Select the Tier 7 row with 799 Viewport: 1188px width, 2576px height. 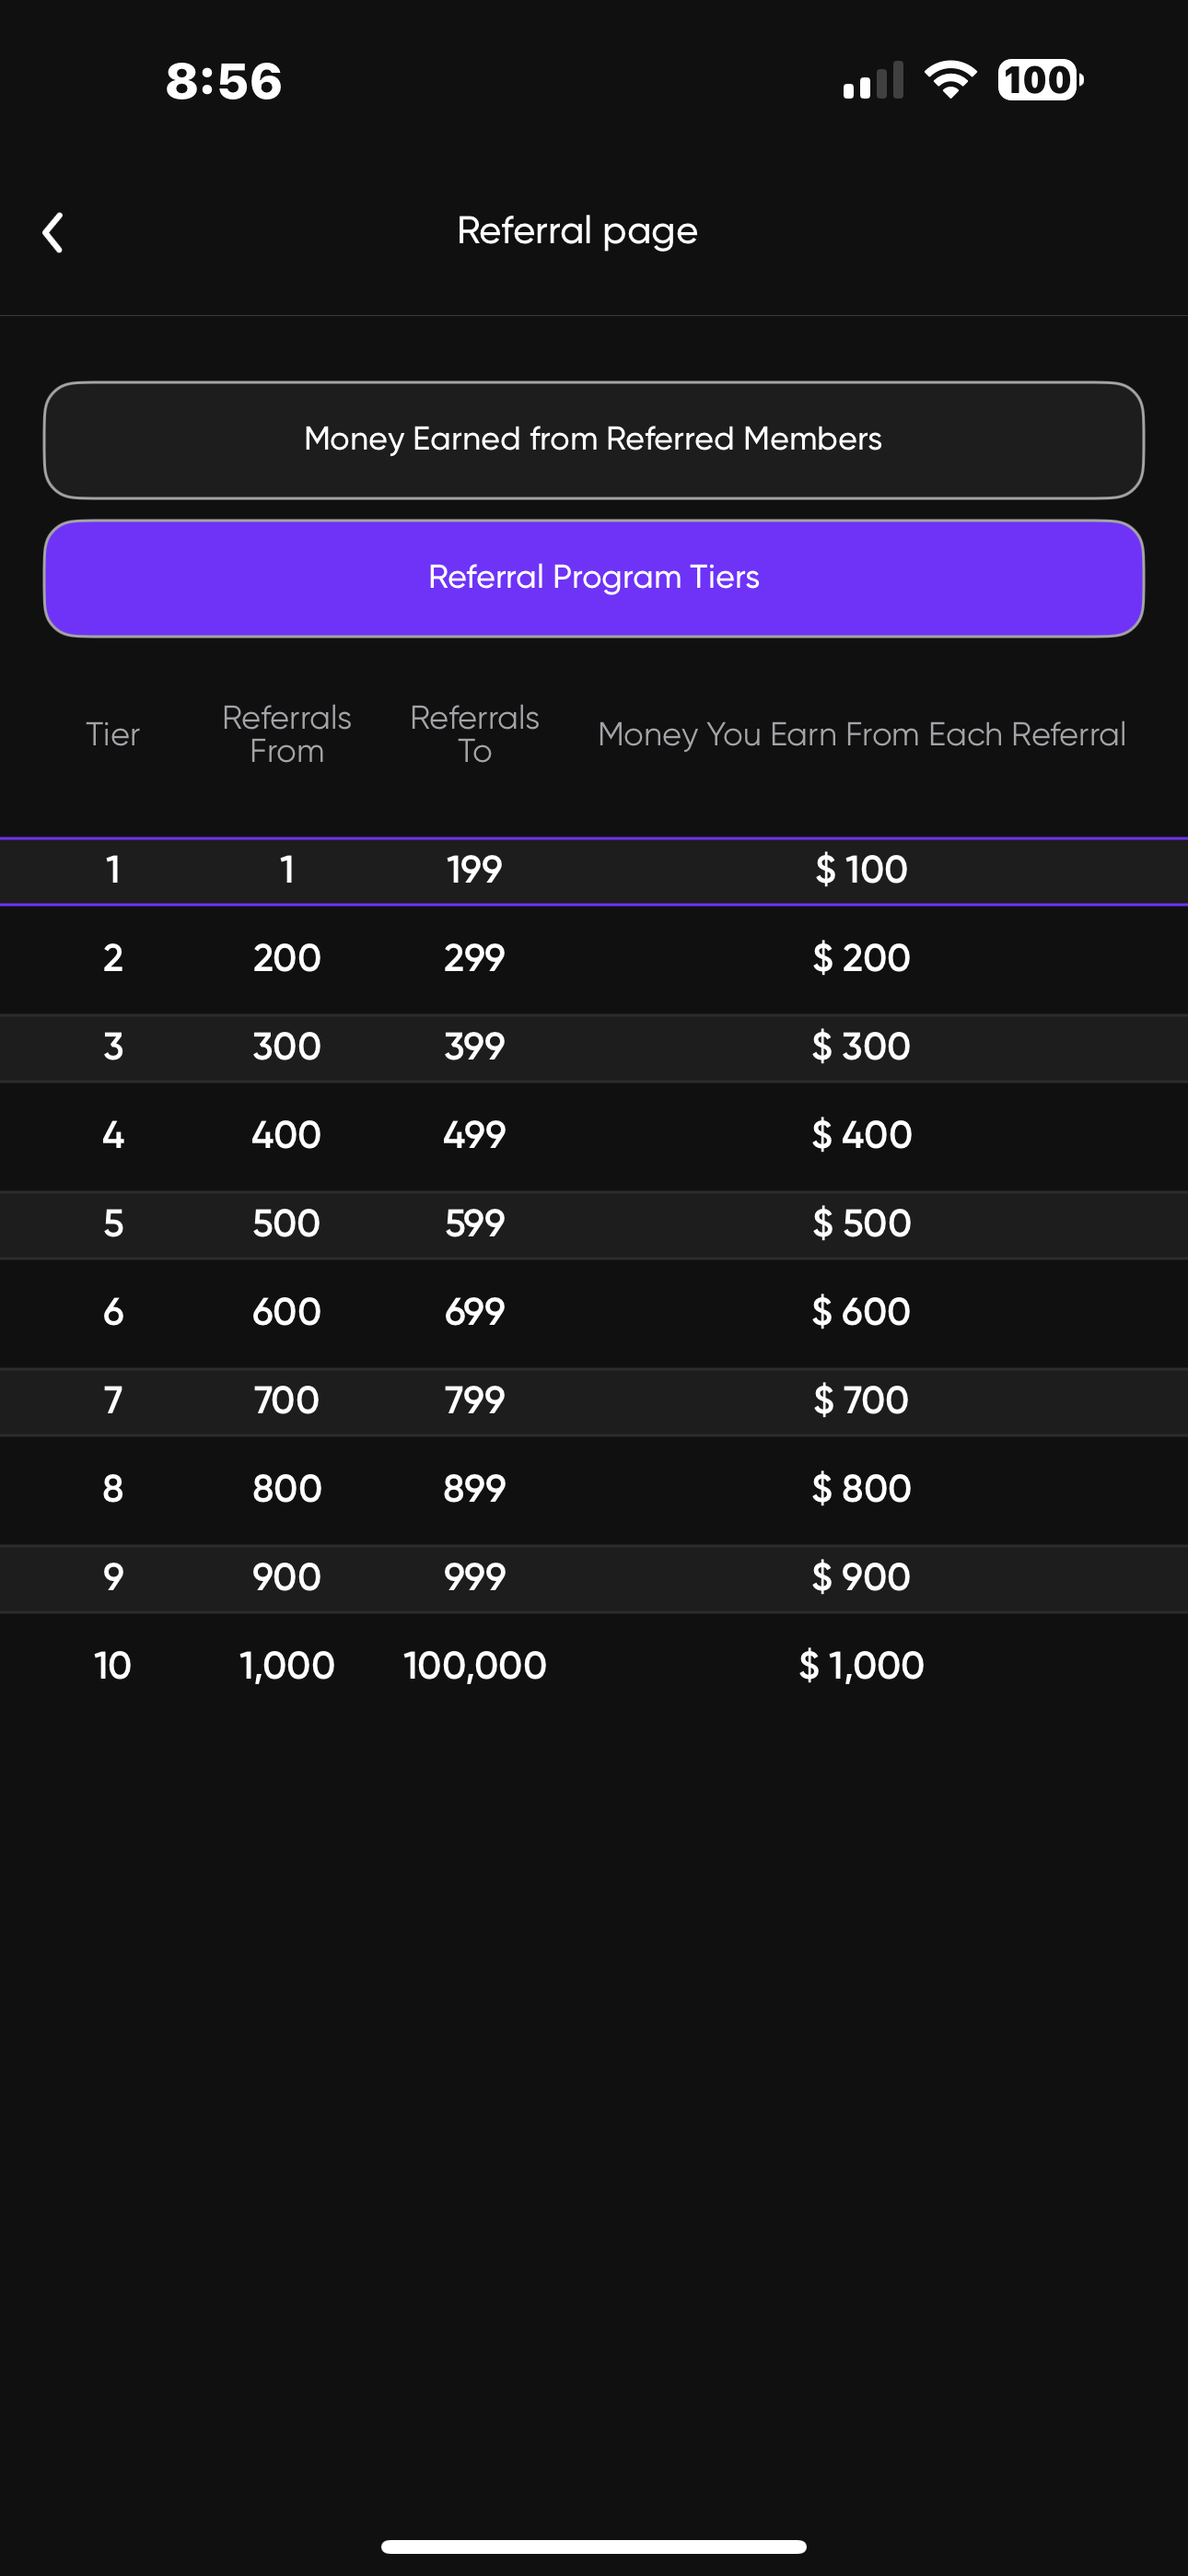point(593,1400)
